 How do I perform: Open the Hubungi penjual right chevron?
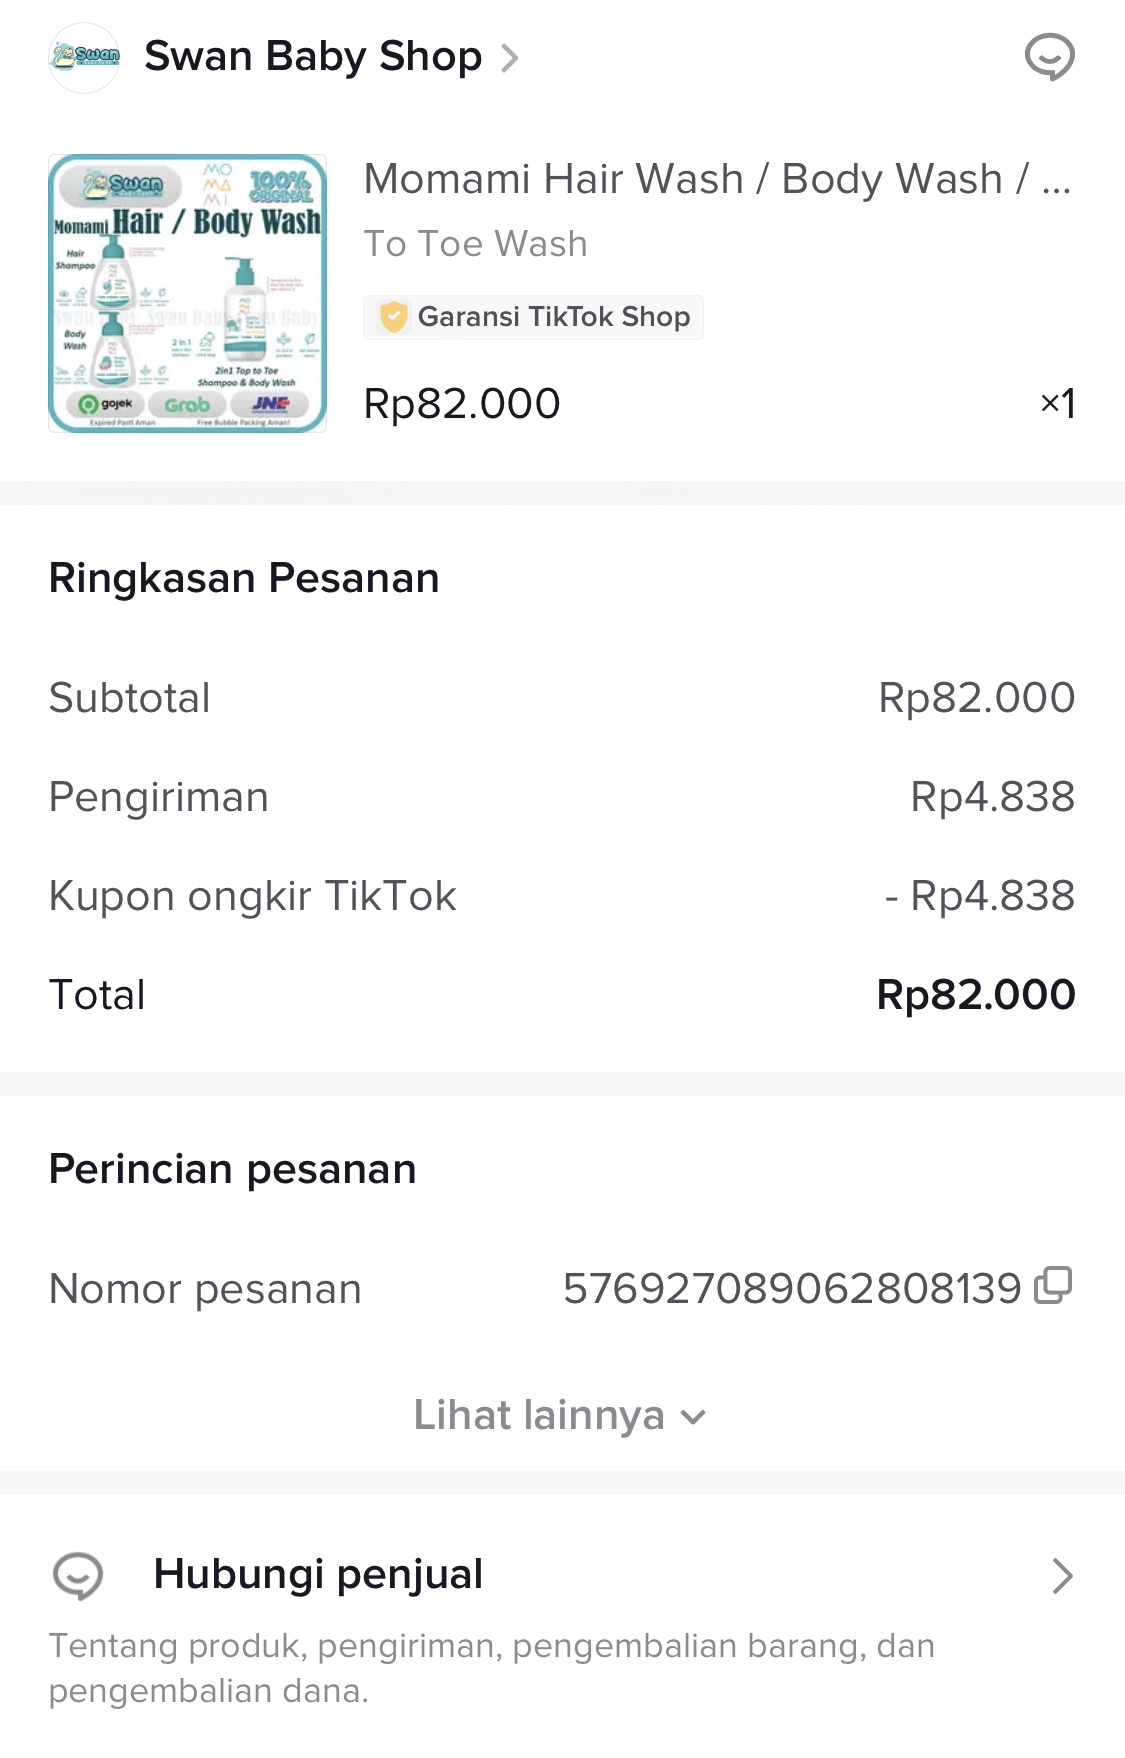[1062, 1576]
